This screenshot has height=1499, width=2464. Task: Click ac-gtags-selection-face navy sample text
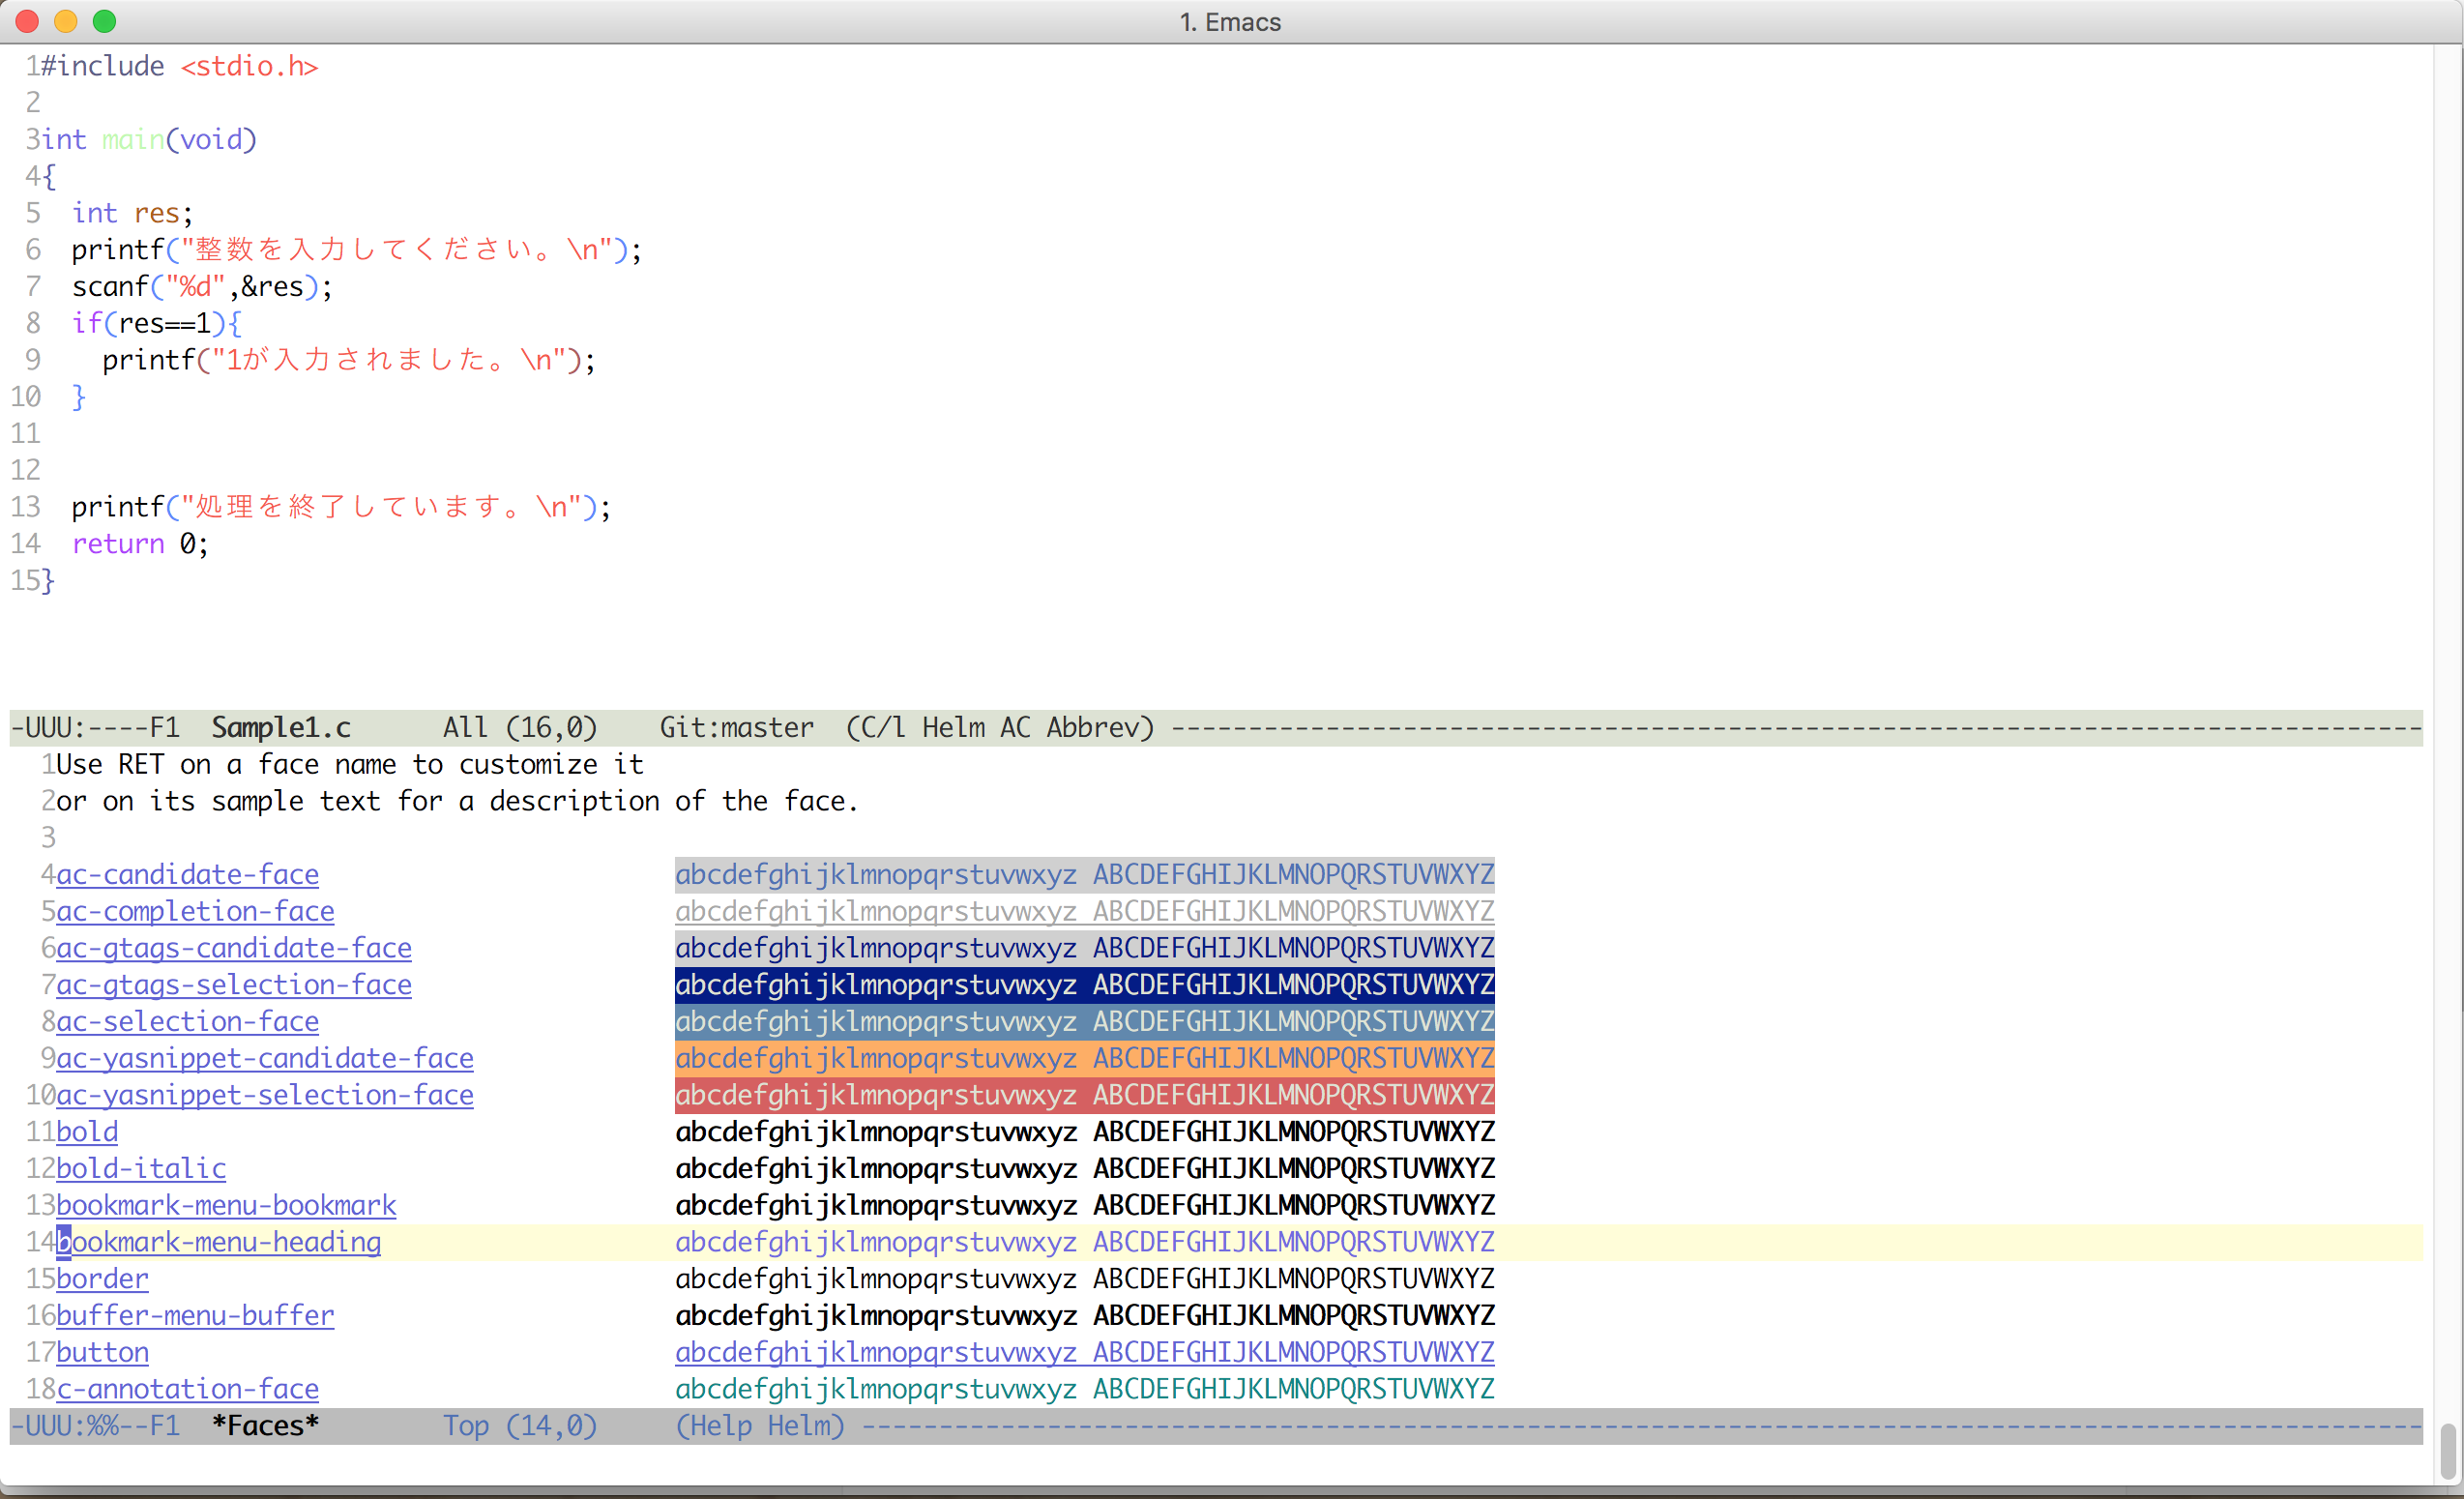point(1085,985)
